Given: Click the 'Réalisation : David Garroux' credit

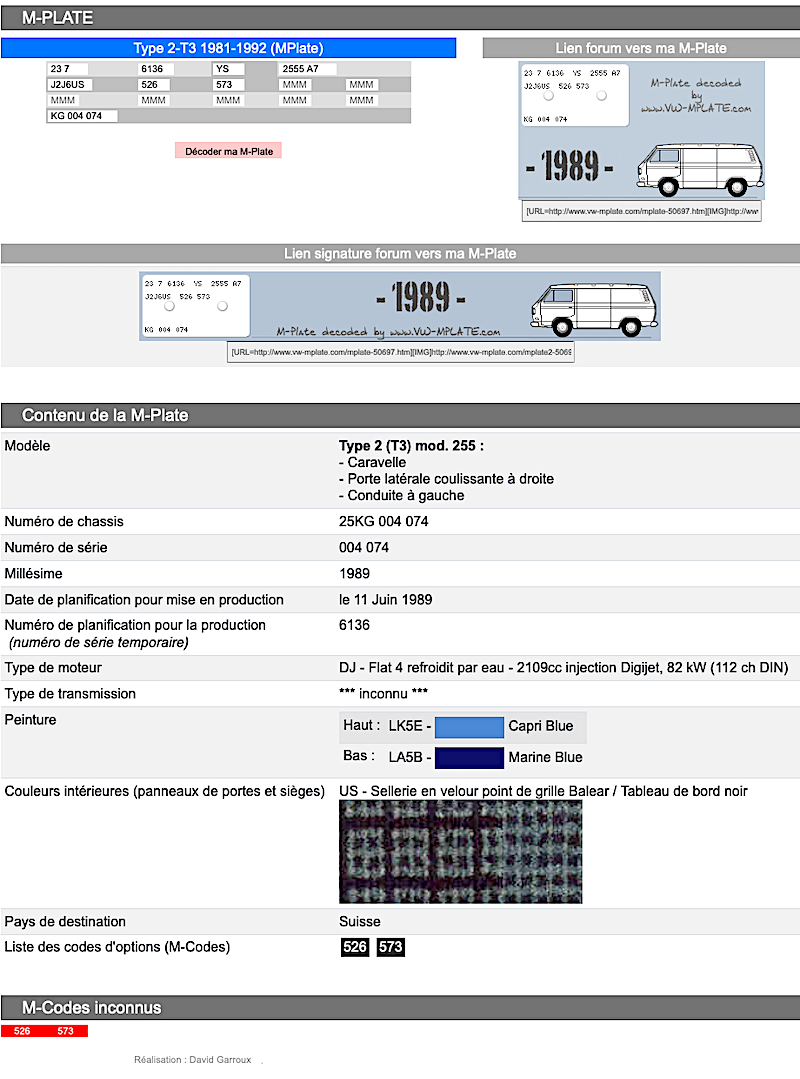Looking at the screenshot, I should tap(193, 1060).
